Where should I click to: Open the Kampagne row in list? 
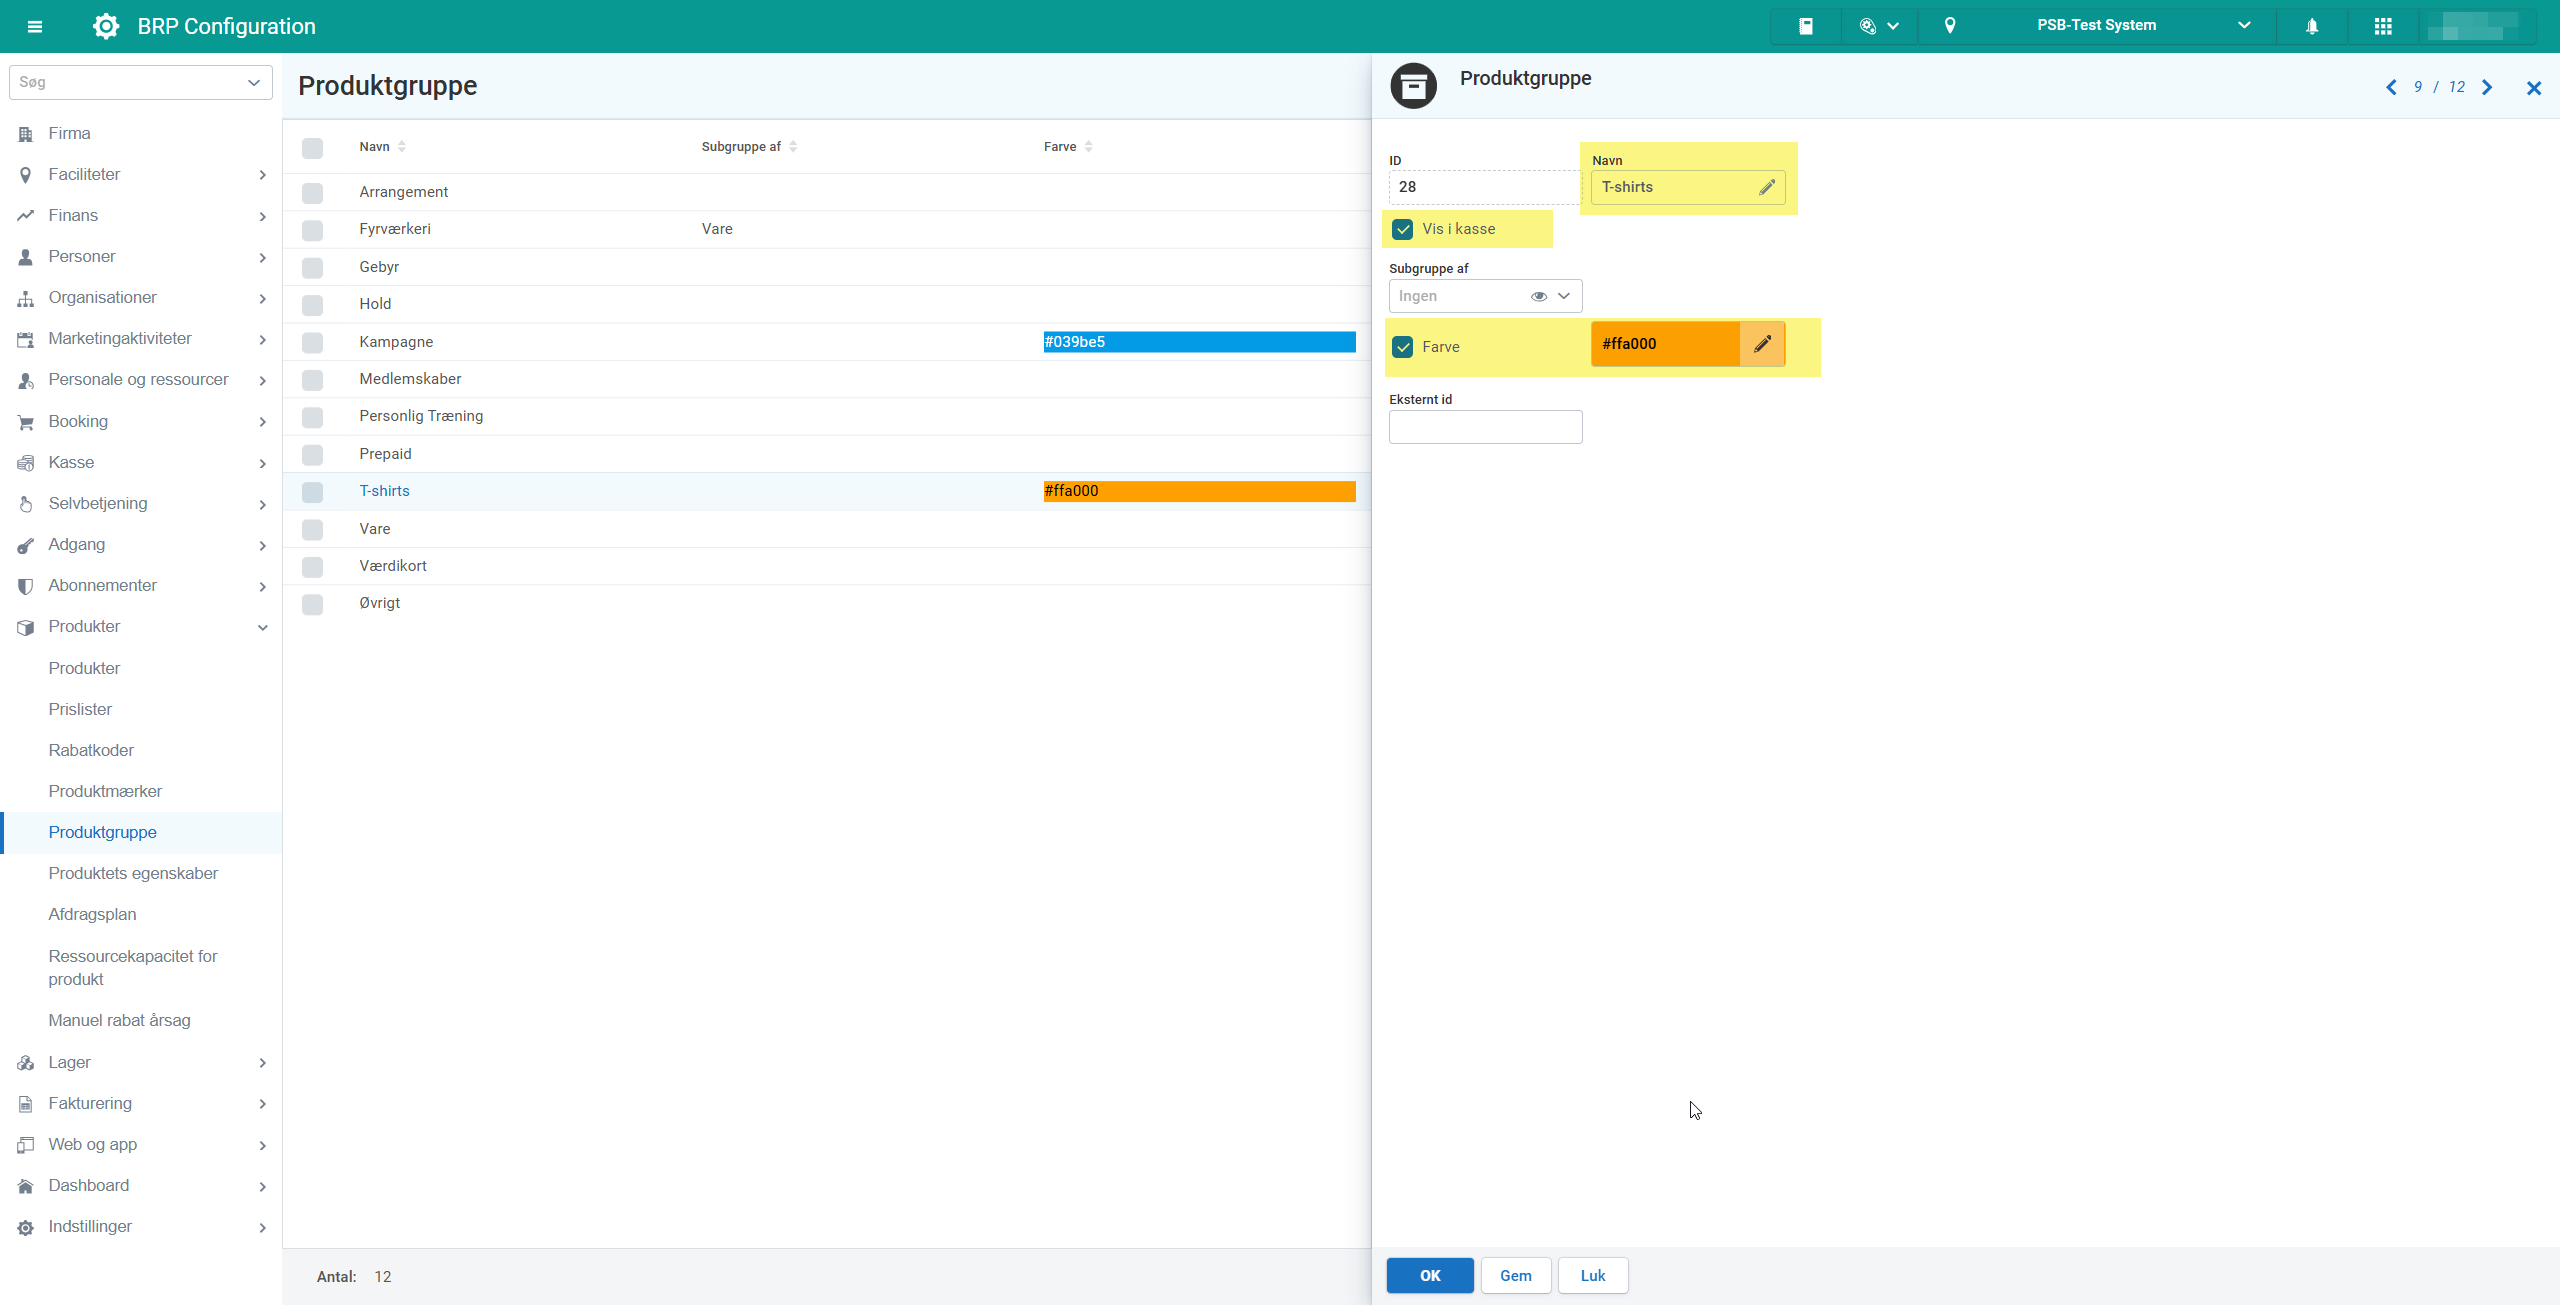pyautogui.click(x=827, y=342)
